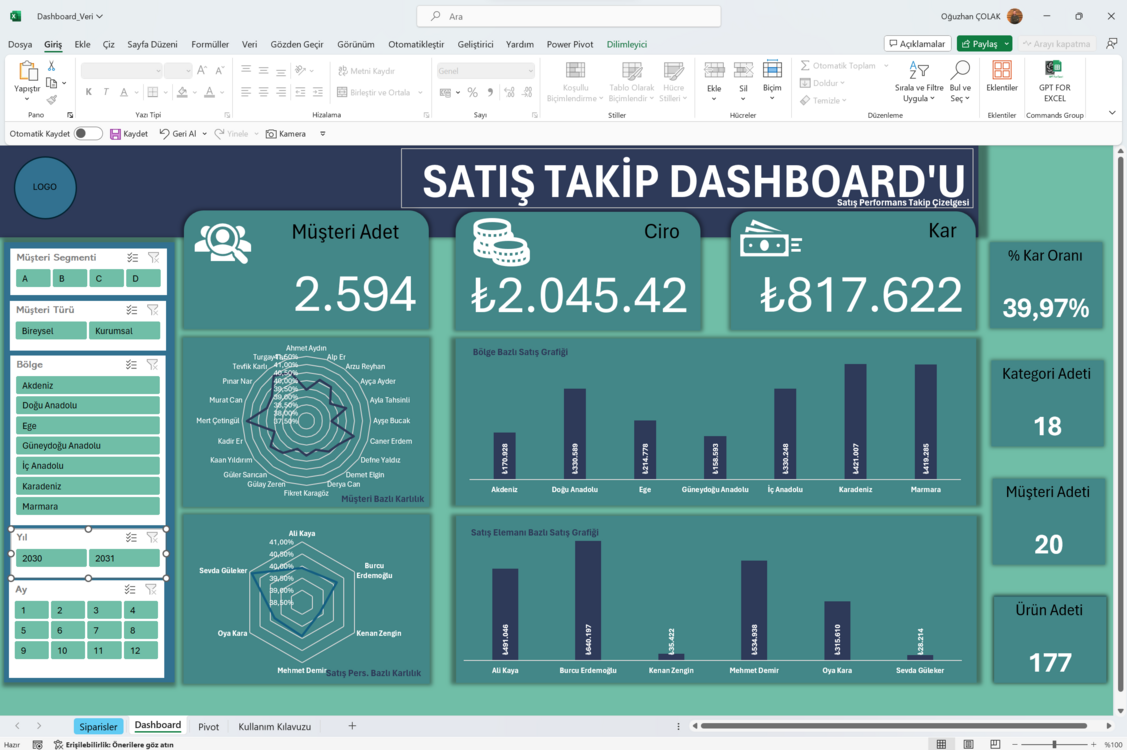
Task: Click the horizontal scrollbar thumb
Action: click(893, 726)
